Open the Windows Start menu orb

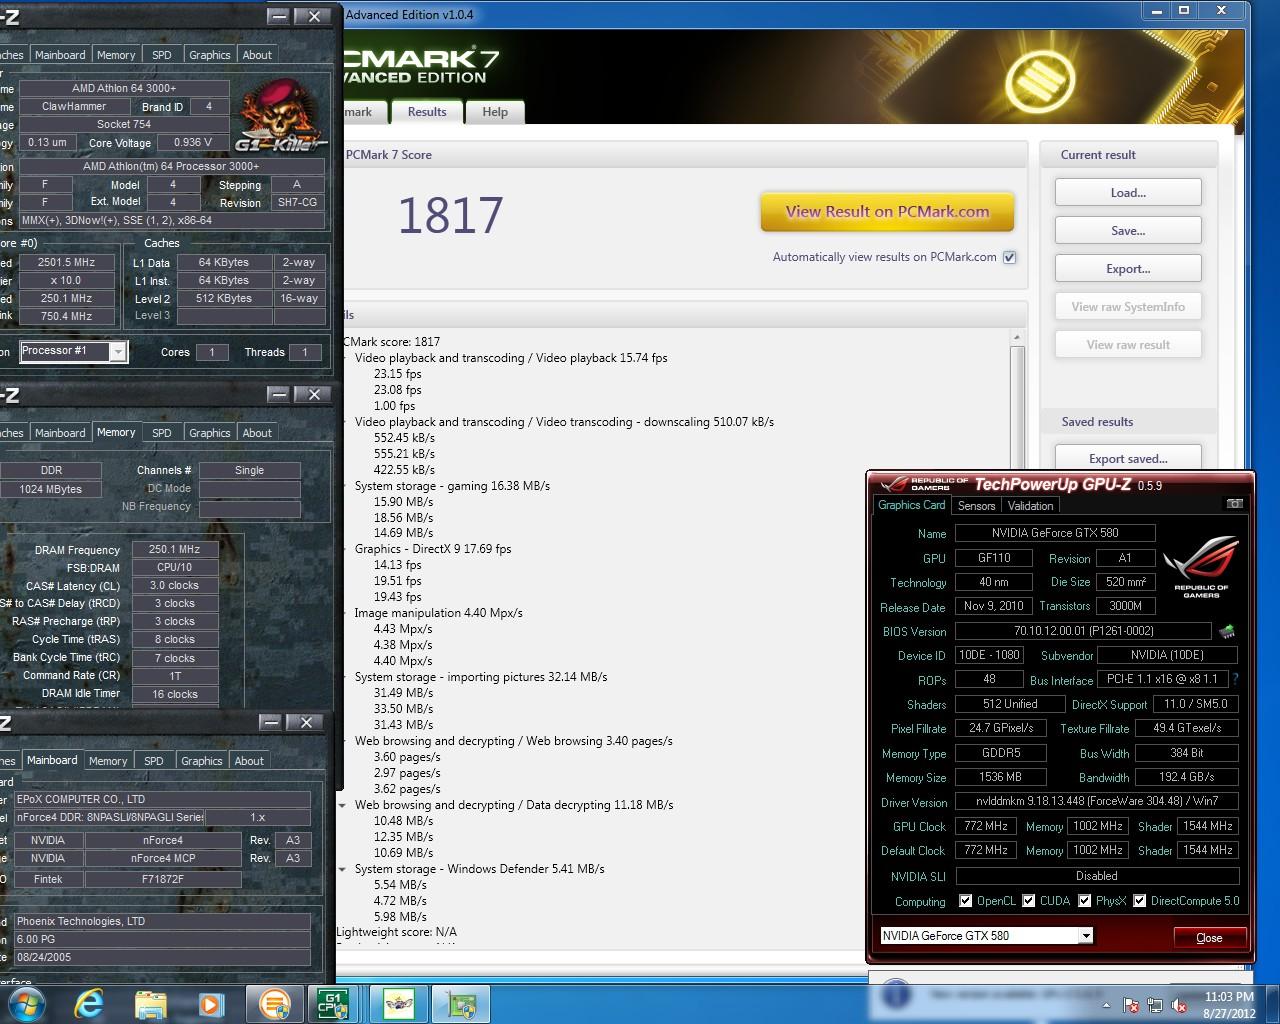point(27,1004)
